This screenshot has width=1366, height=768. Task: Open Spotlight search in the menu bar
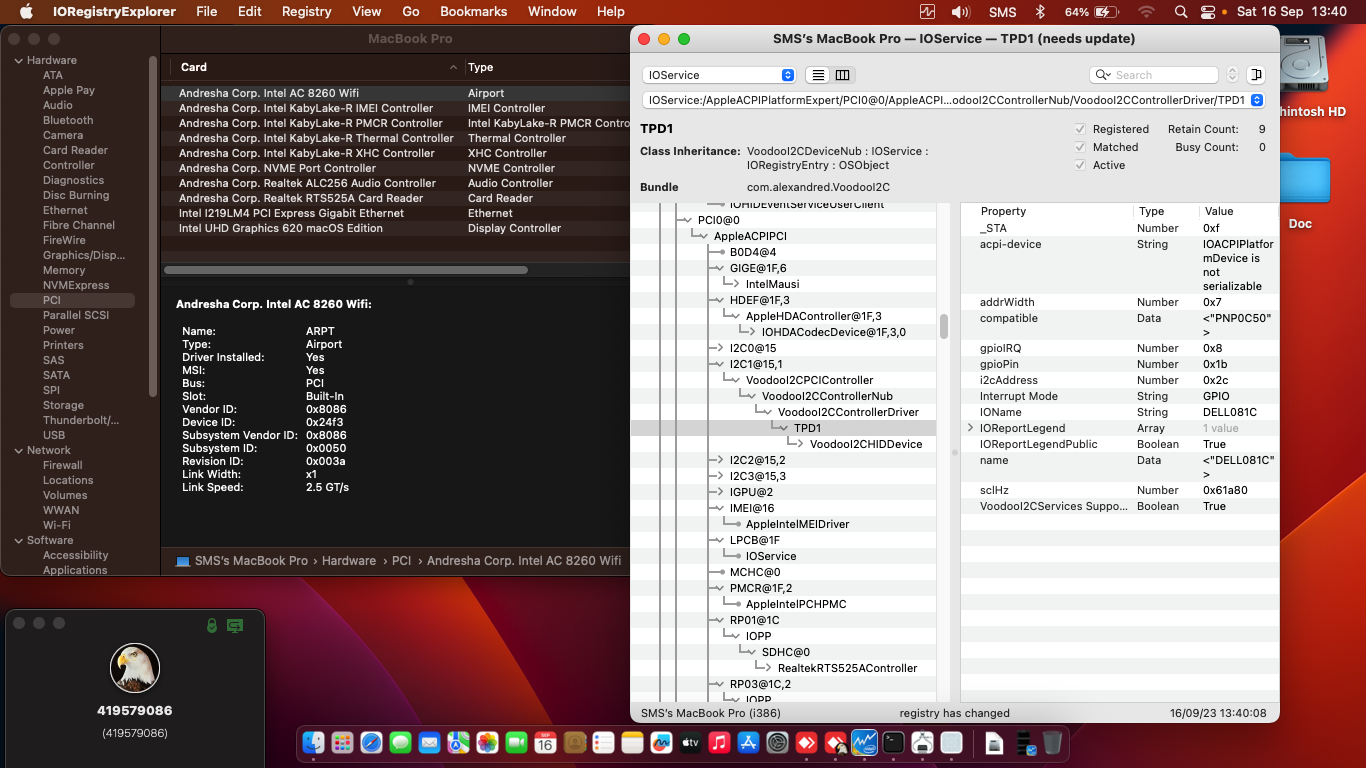pyautogui.click(x=1181, y=12)
